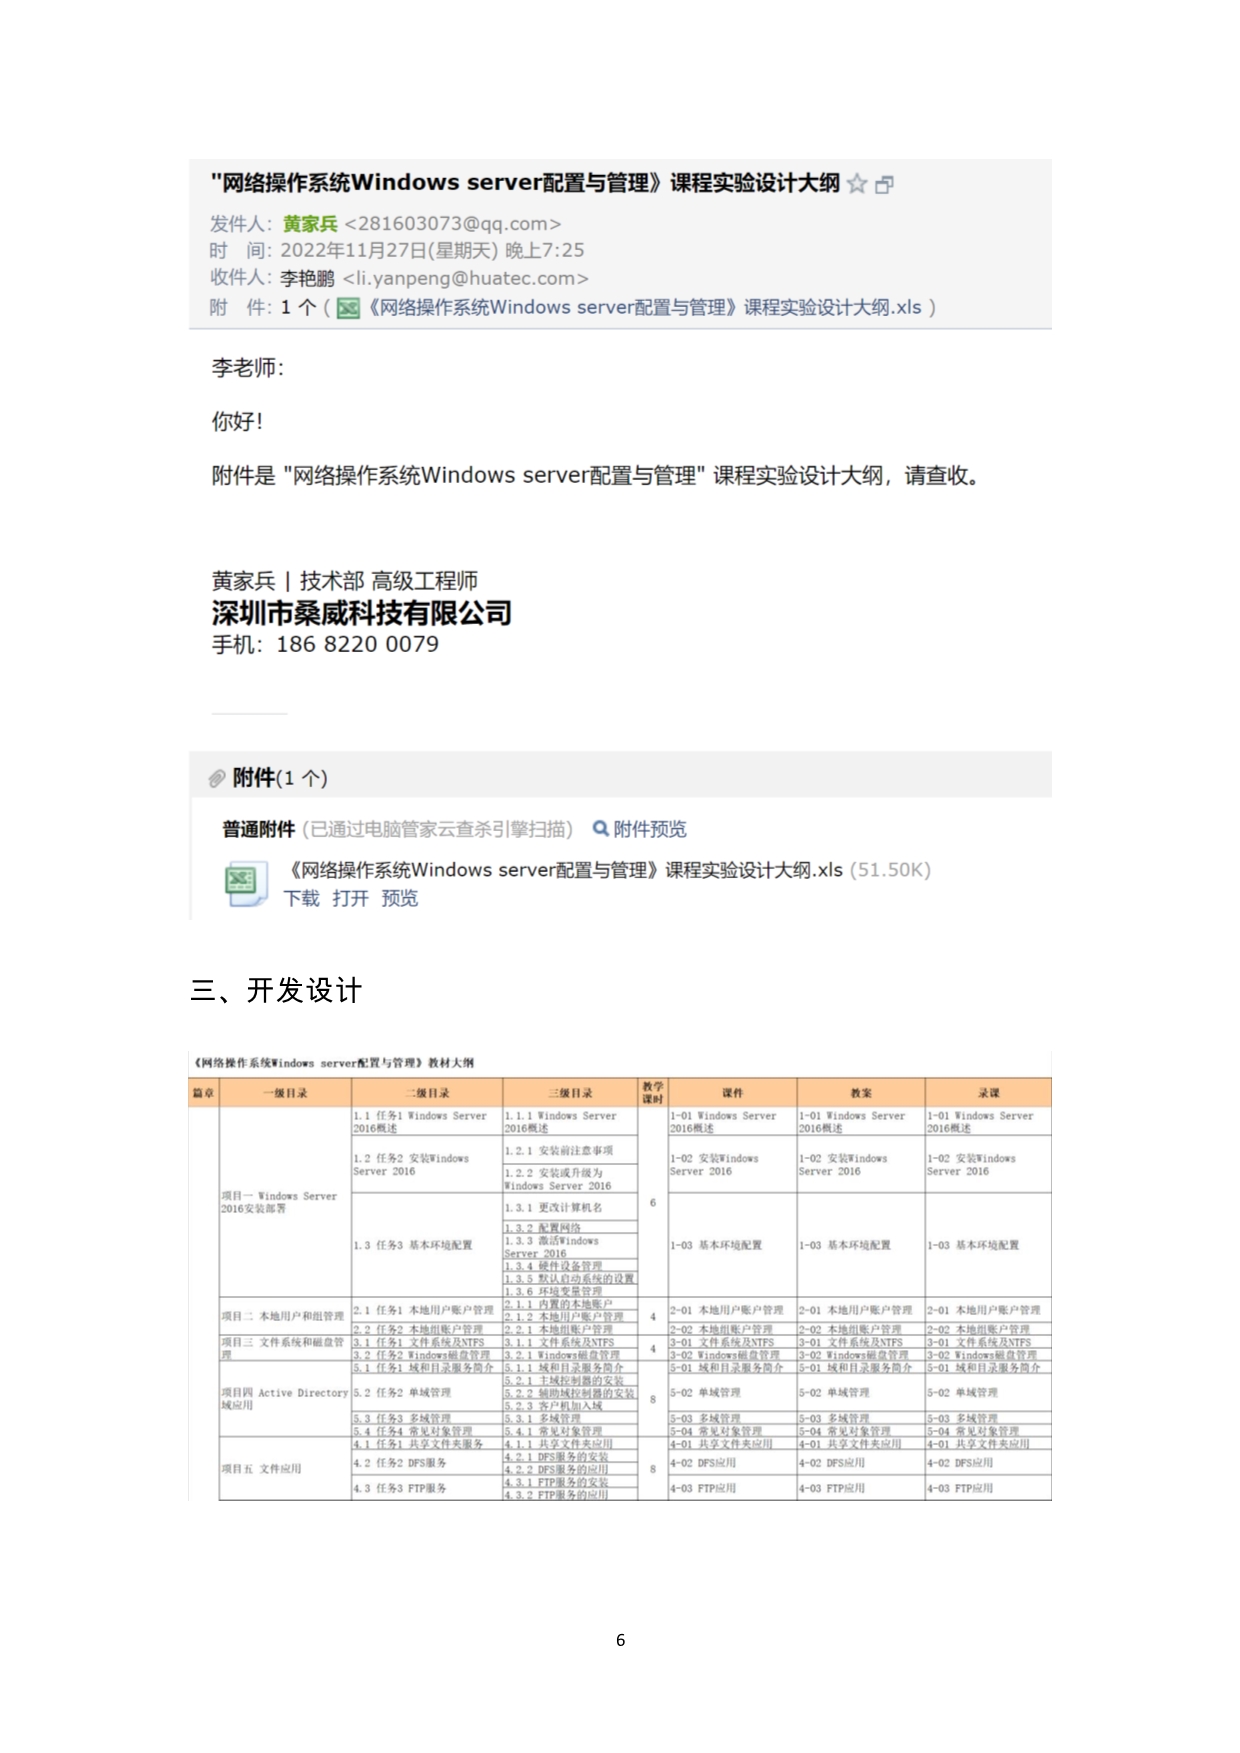The height and width of the screenshot is (1753, 1240).
Task: Click the cell 4.2 任务2 DFS服务
Action: coord(427,1463)
